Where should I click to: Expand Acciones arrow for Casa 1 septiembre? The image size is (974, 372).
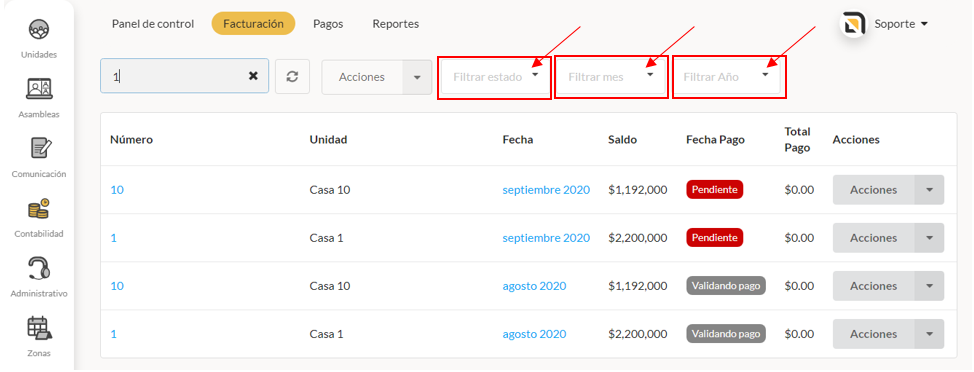pyautogui.click(x=929, y=238)
